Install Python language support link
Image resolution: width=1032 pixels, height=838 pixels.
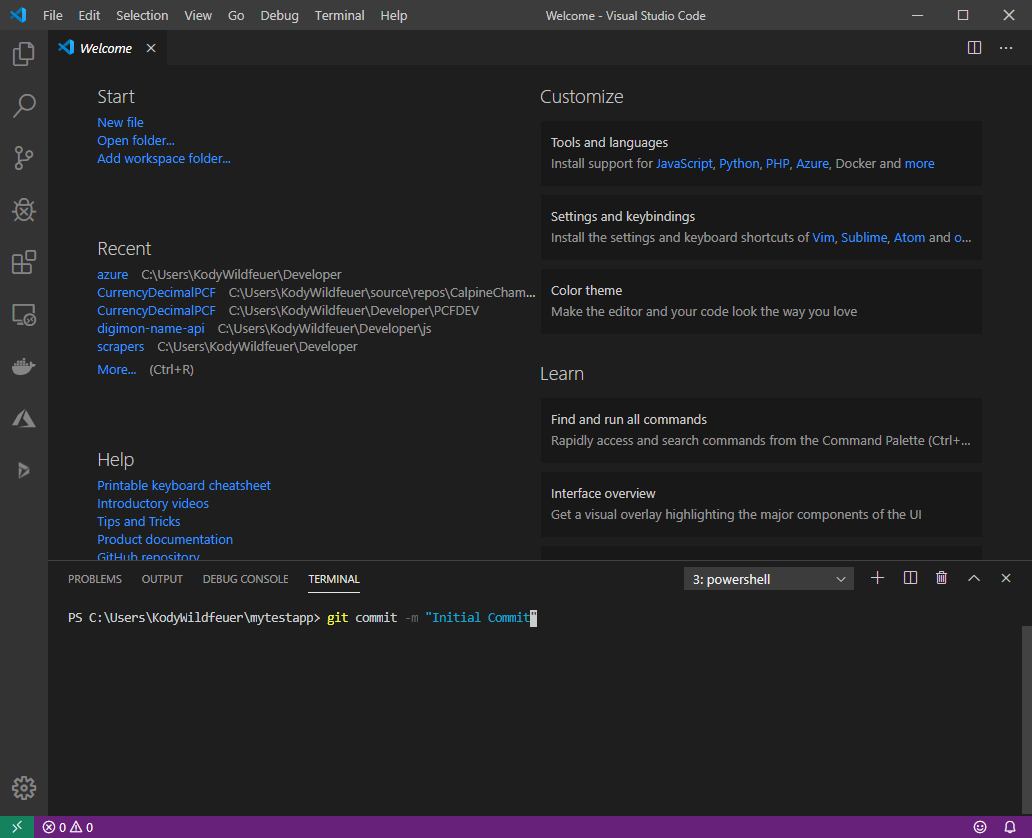(739, 163)
